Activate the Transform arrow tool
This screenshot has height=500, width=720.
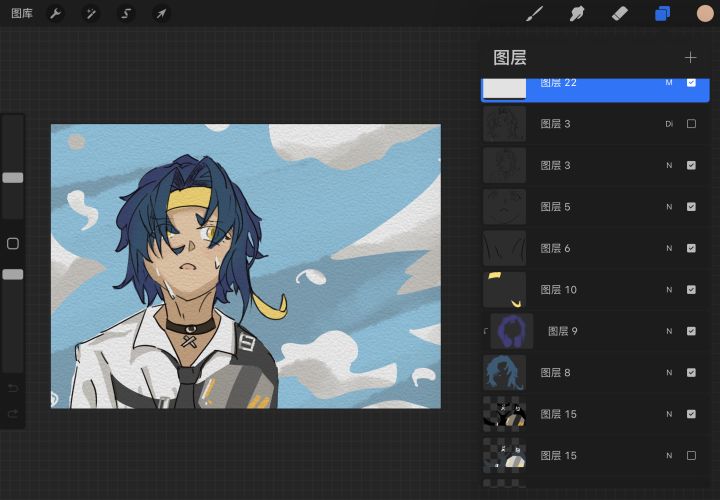point(161,14)
